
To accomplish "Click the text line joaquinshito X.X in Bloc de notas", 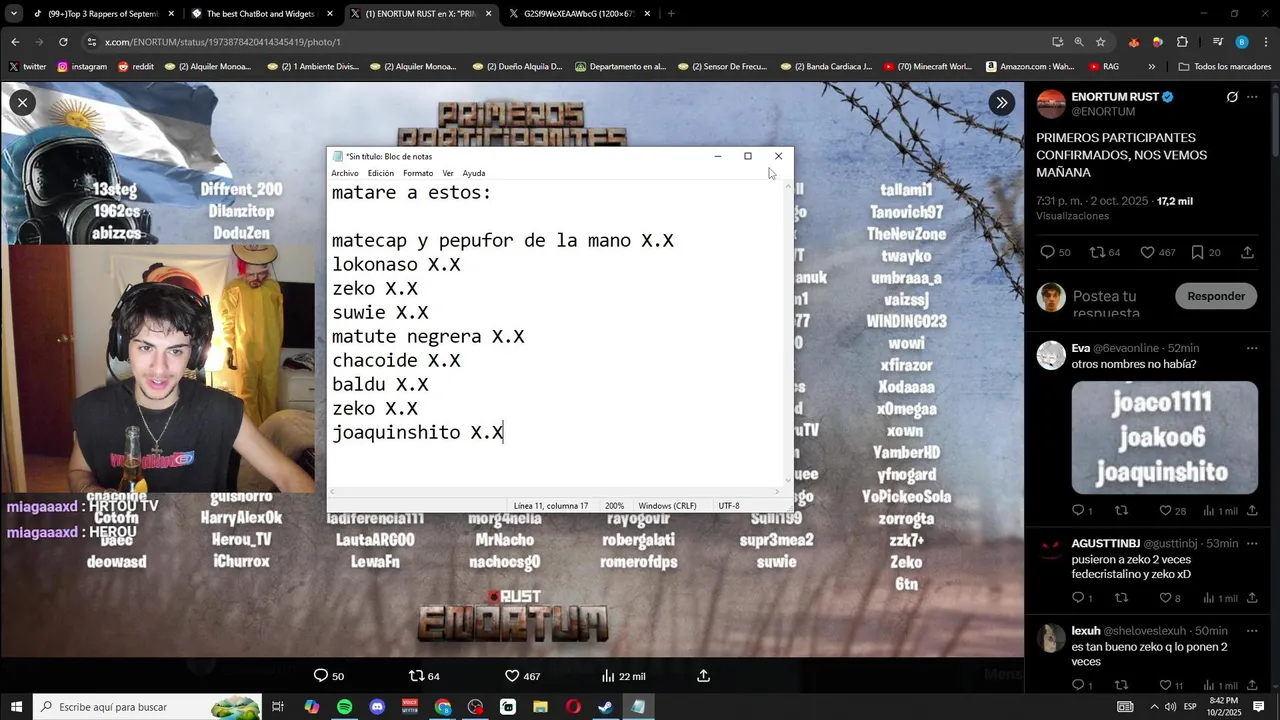I will click(418, 432).
